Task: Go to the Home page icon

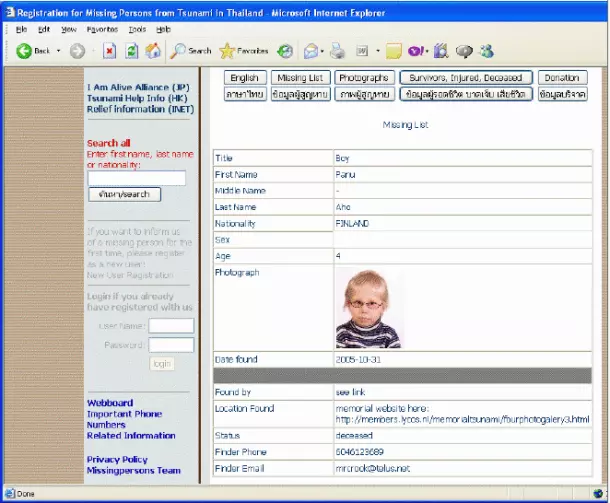Action: coord(153,51)
